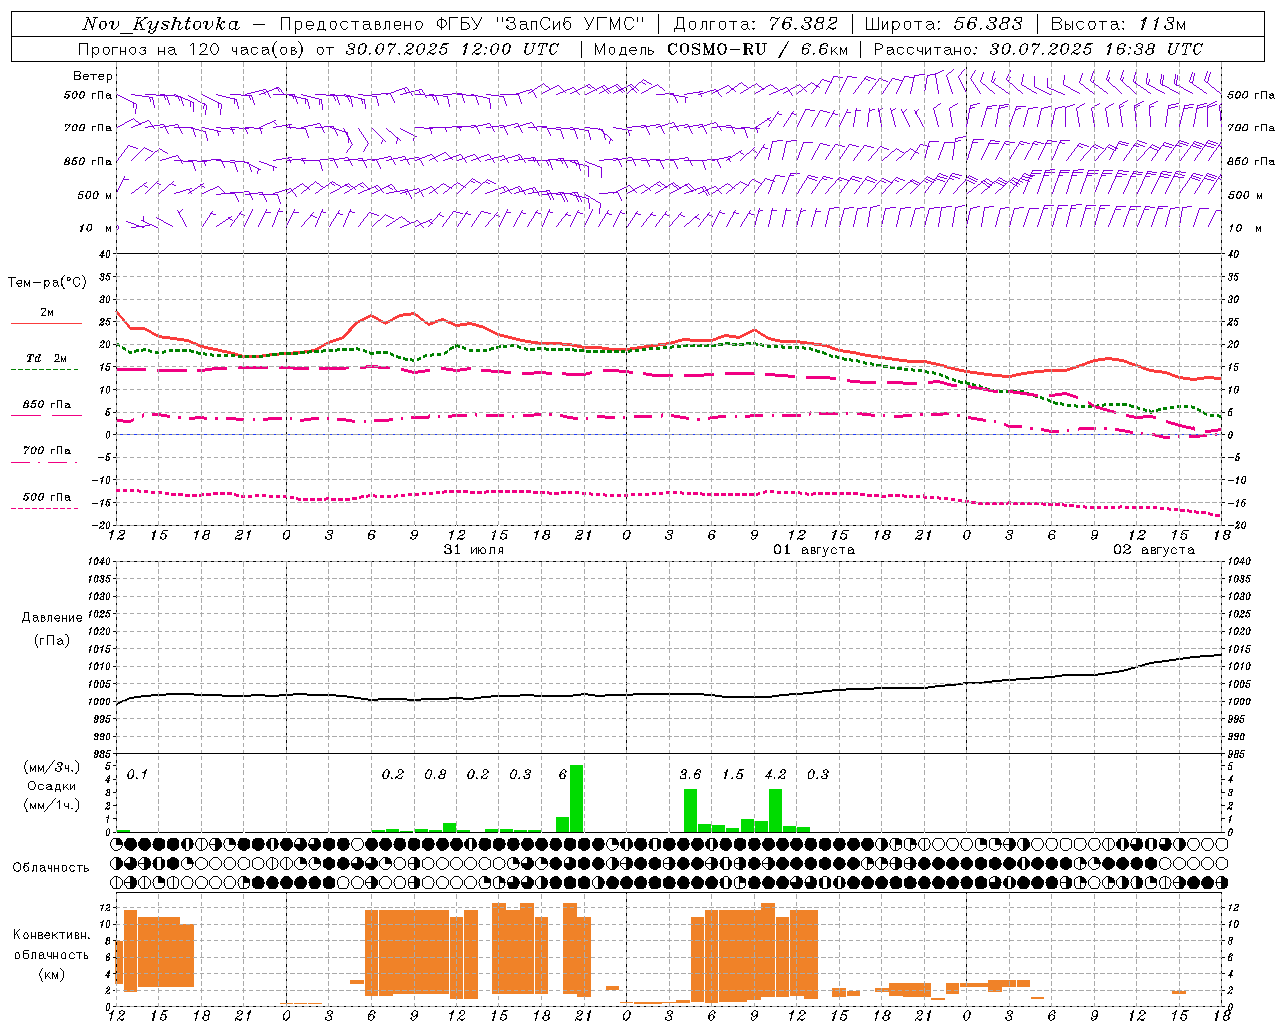
Task: Click the 3.6 precipitation value
Action: pyautogui.click(x=690, y=774)
